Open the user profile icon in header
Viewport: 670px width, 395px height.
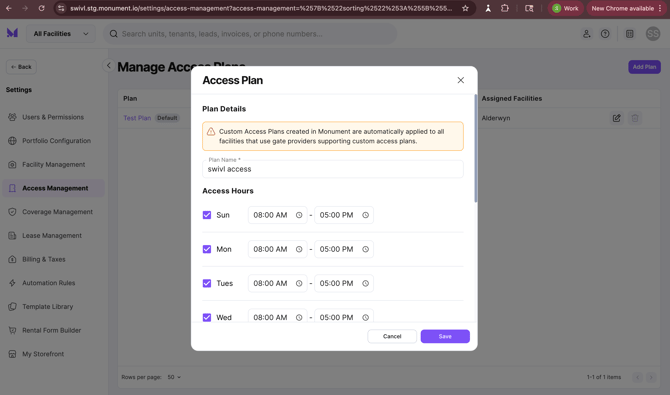pyautogui.click(x=587, y=34)
